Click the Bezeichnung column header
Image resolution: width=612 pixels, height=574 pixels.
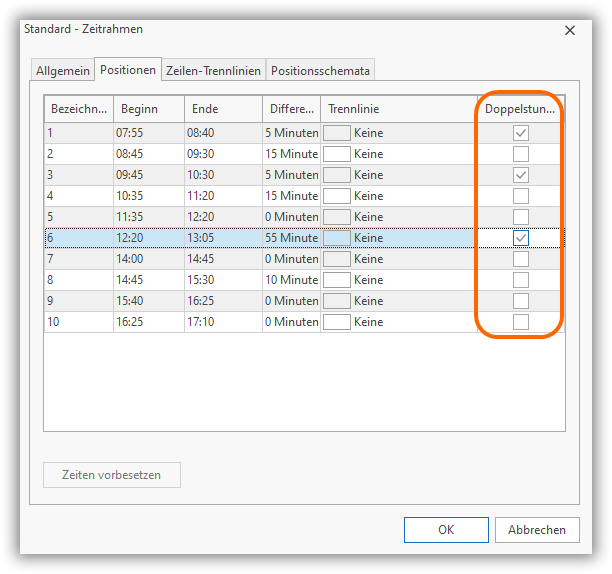(x=78, y=109)
